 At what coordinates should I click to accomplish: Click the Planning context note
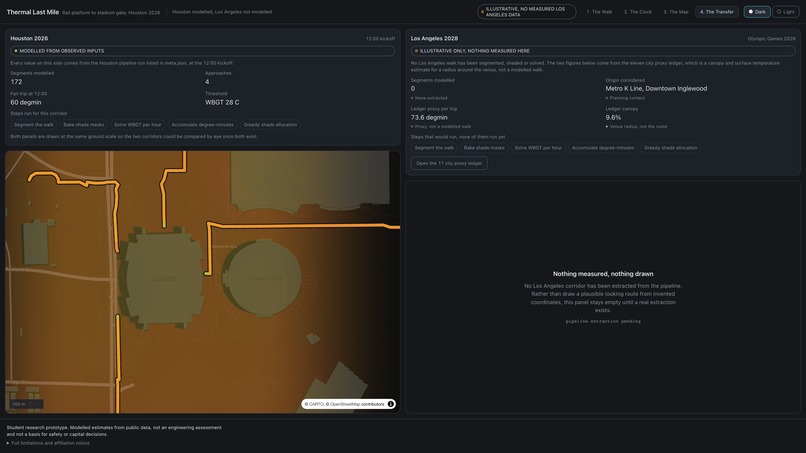[x=627, y=98]
